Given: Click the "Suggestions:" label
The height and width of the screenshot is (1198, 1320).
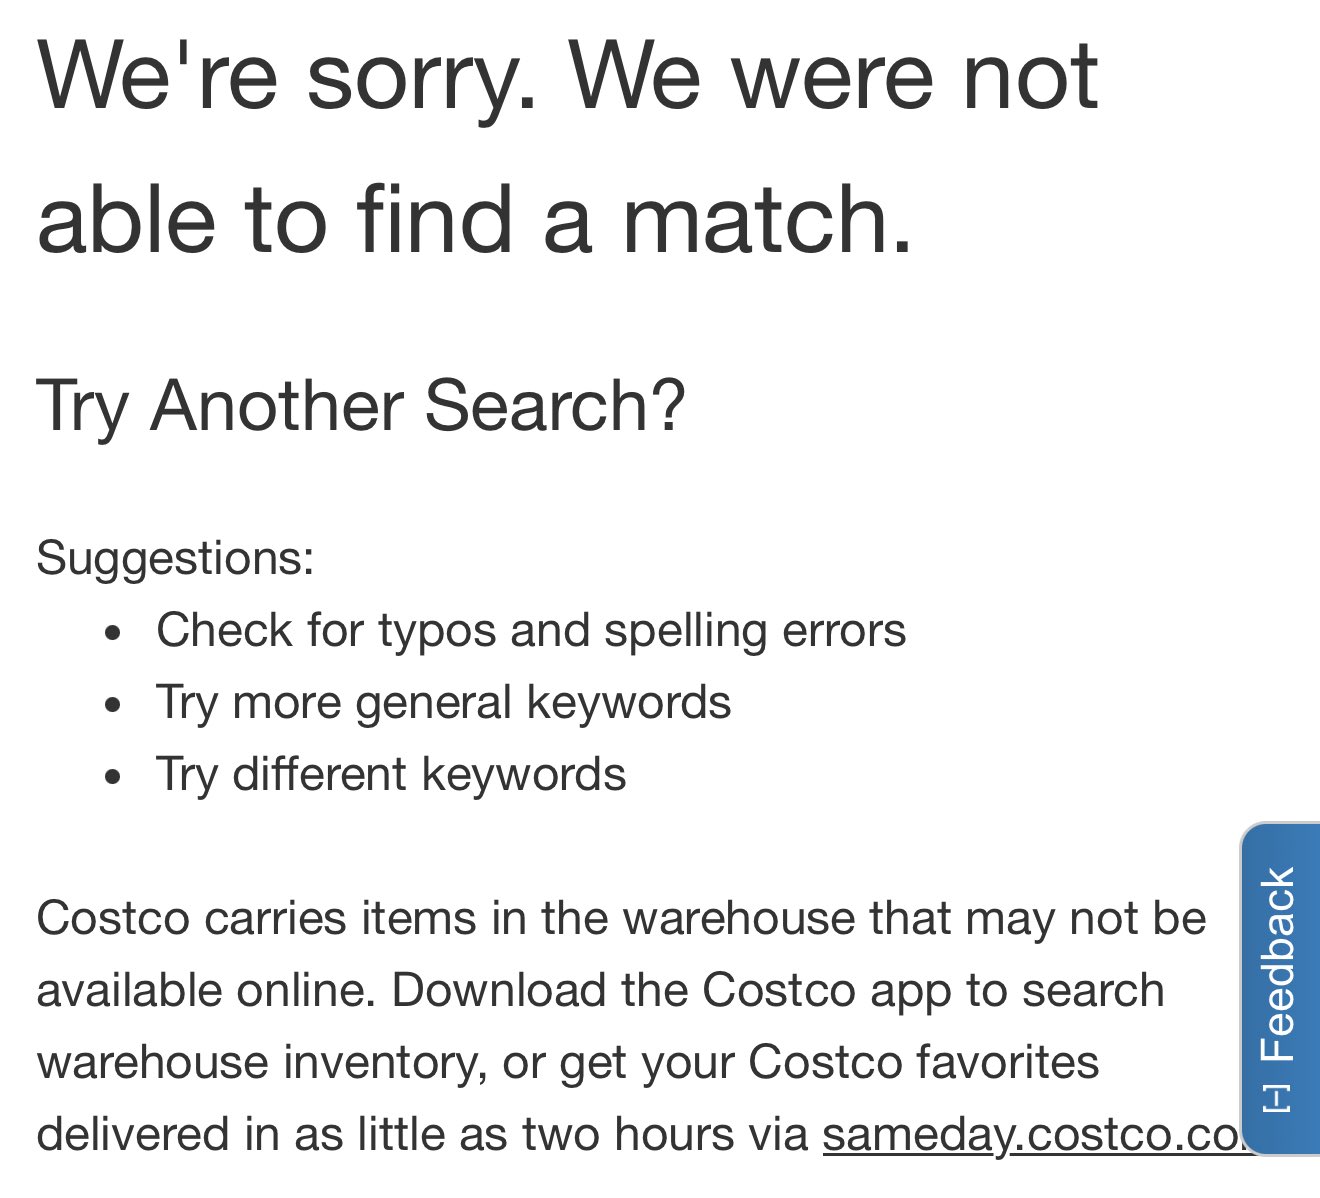Looking at the screenshot, I should [175, 558].
